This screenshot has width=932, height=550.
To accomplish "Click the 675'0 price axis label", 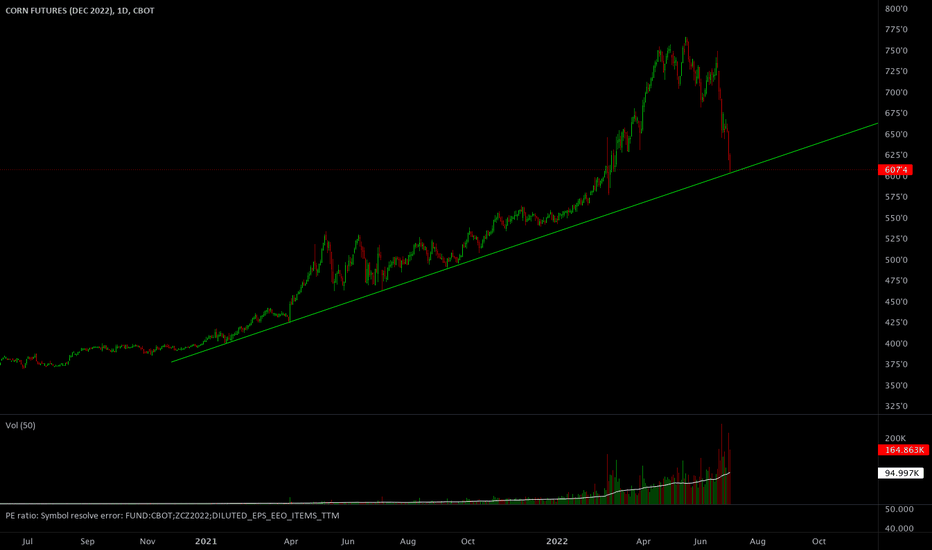I will [x=896, y=113].
